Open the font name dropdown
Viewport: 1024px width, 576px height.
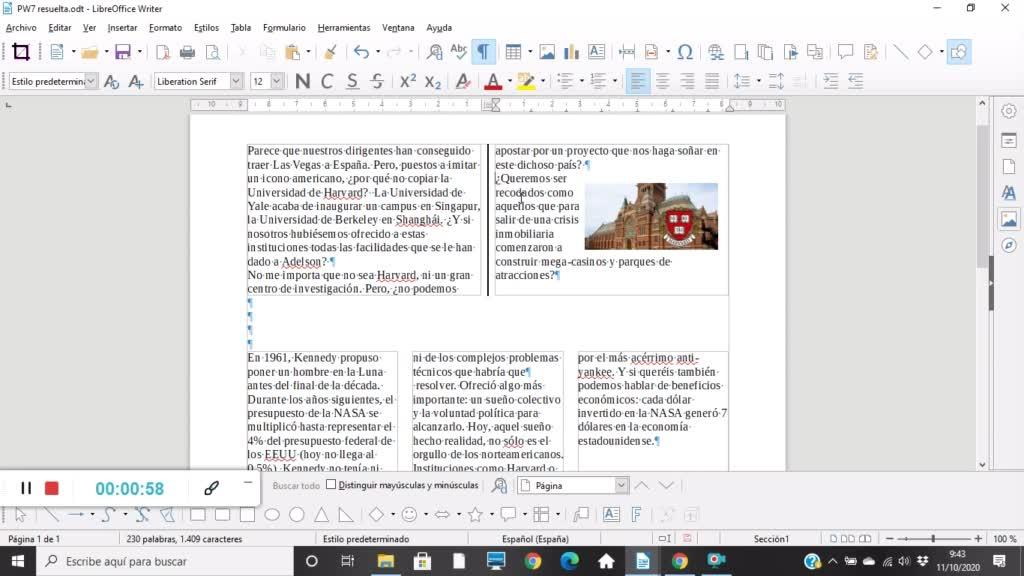pos(236,81)
